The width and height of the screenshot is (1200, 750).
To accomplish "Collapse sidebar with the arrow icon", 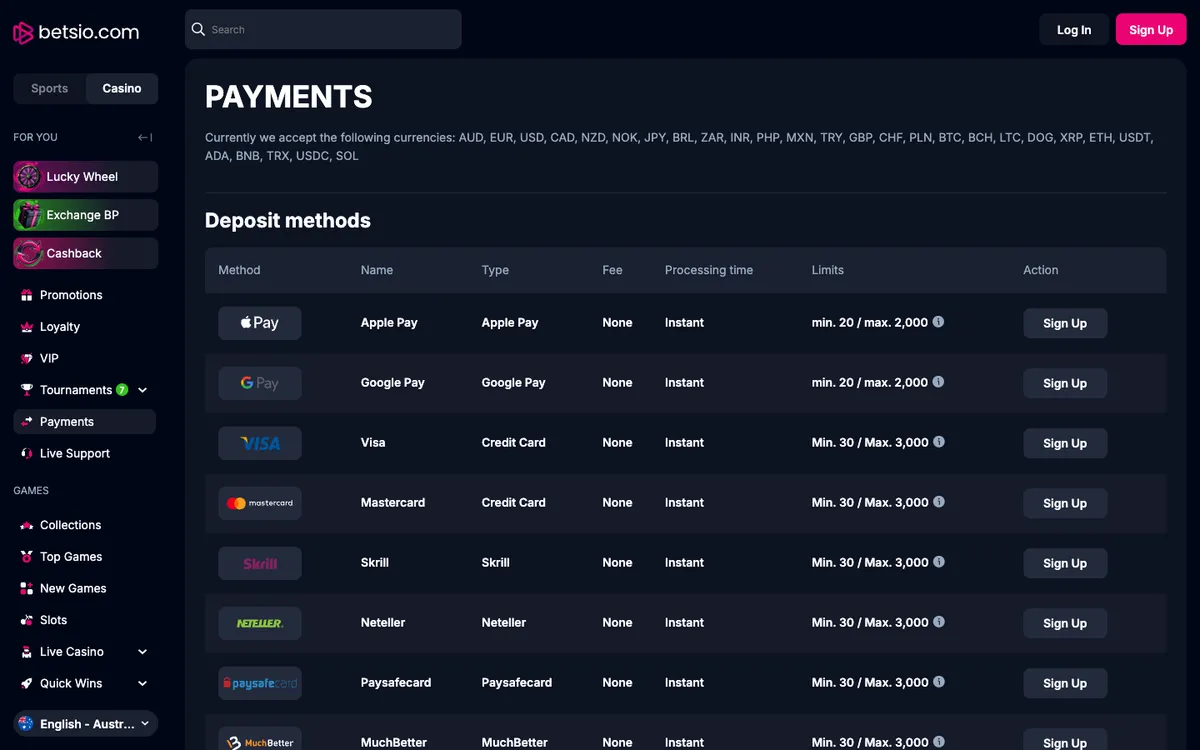I will 145,137.
